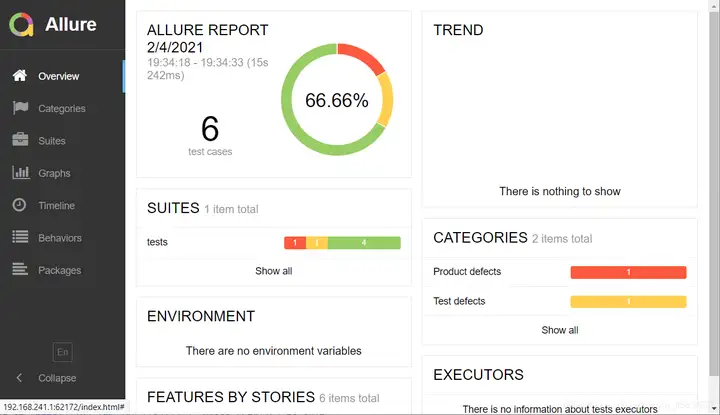Click the red Product defects bar
Screen dimensions: 720x415
click(x=628, y=272)
